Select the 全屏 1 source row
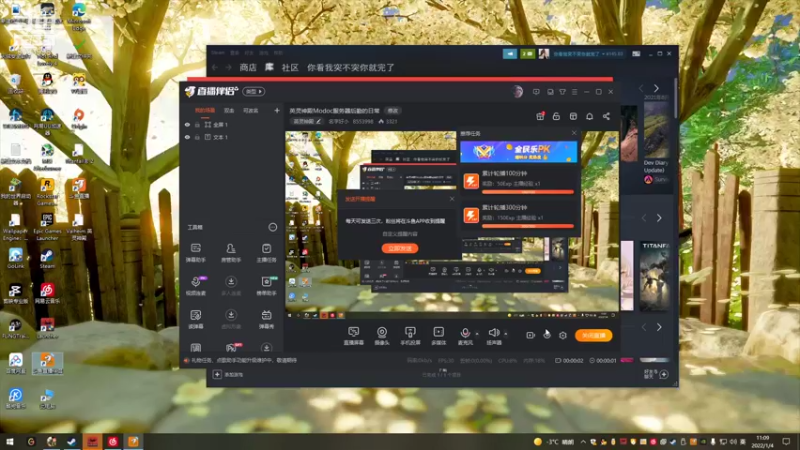 tap(232, 124)
